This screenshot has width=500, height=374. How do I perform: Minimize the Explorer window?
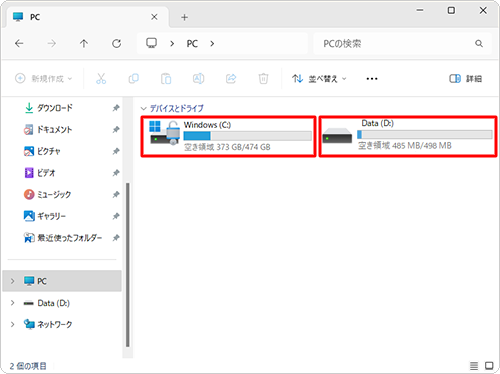point(420,10)
